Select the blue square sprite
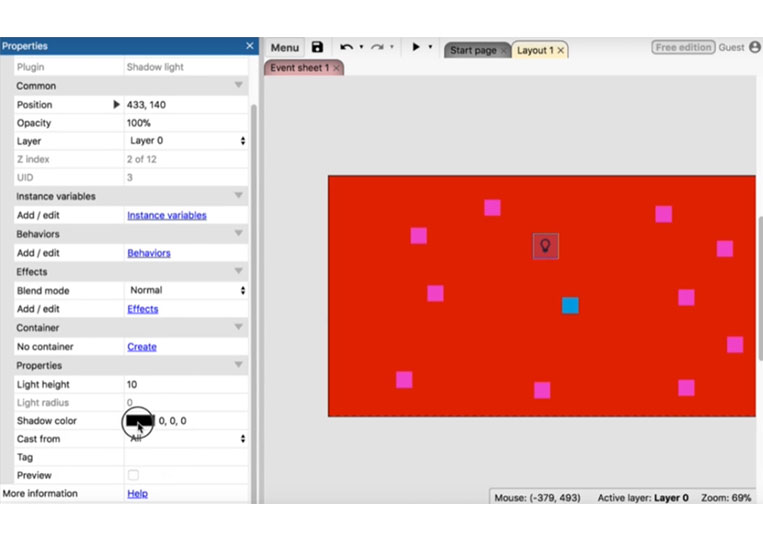 pos(570,306)
